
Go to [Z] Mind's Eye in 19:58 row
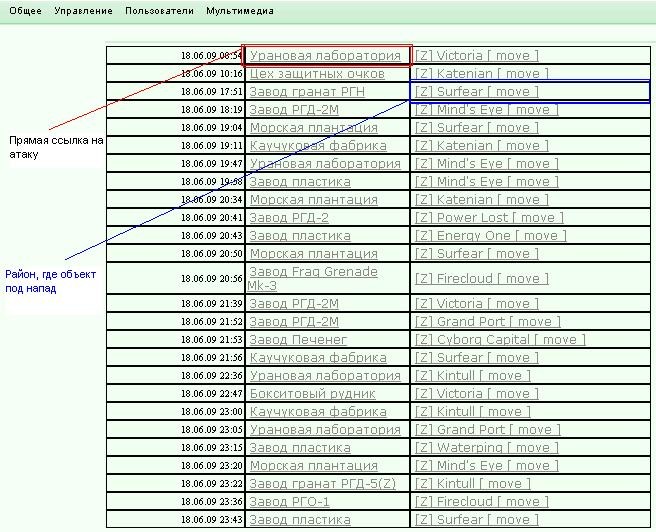click(x=487, y=182)
